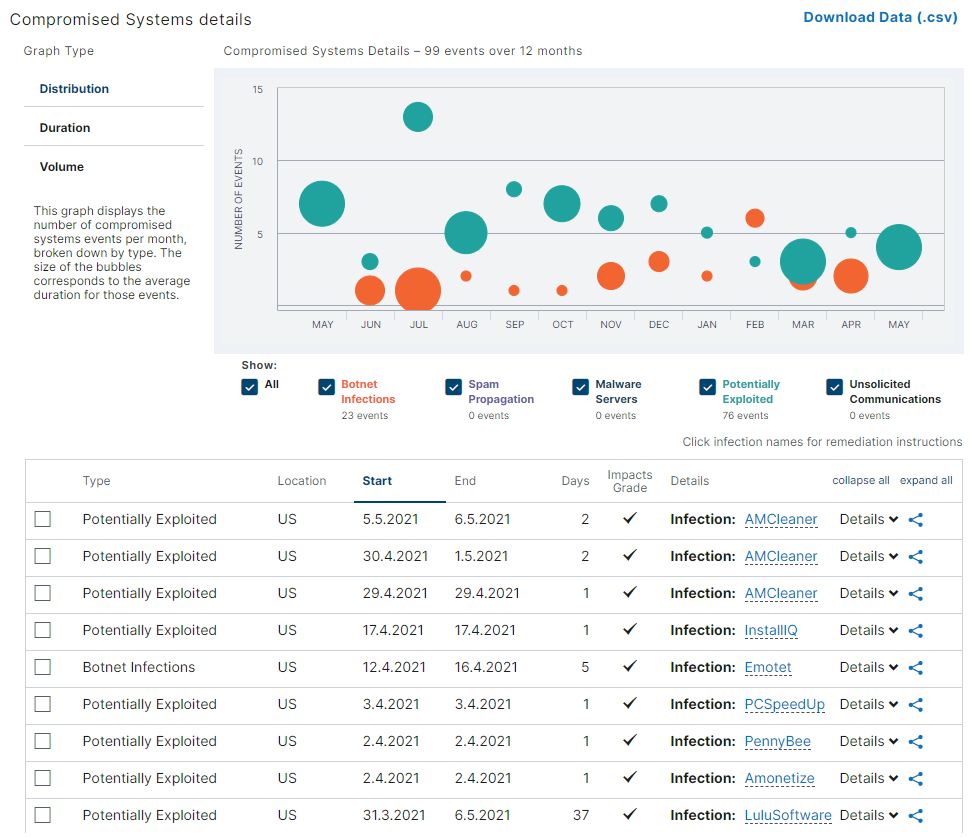Share the PennyBee infection entry
Image resolution: width=974 pixels, height=837 pixels.
pyautogui.click(x=915, y=742)
